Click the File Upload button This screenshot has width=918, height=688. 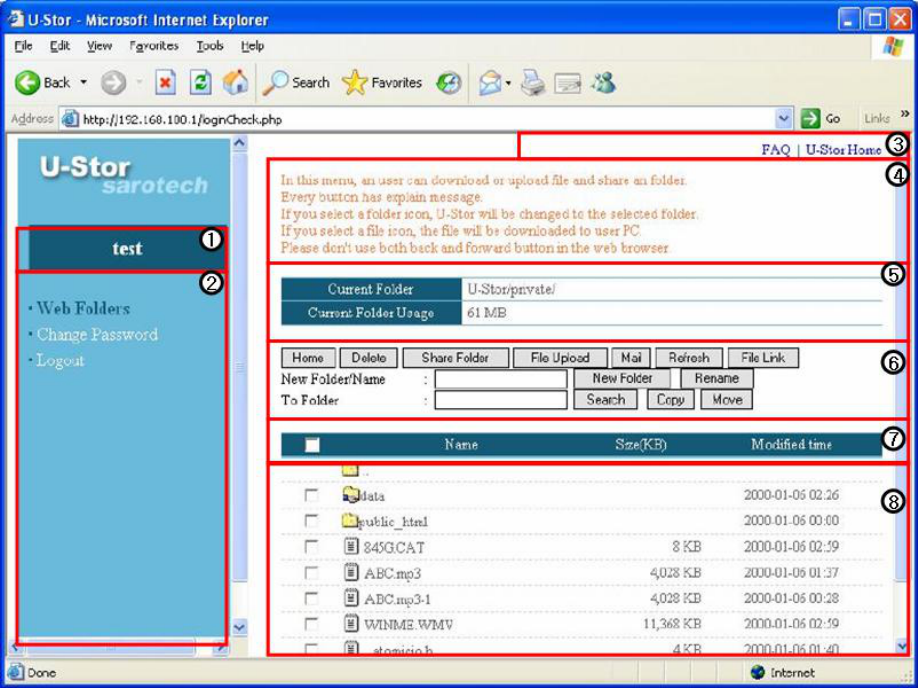tap(560, 358)
